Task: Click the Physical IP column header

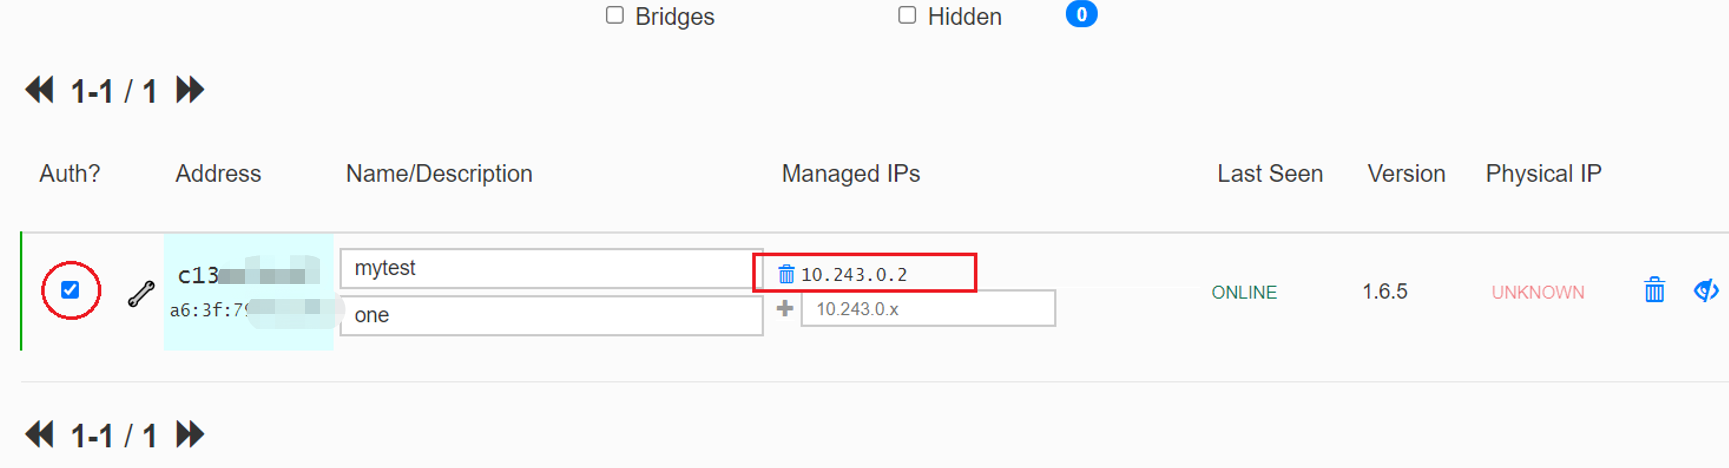Action: [1543, 174]
